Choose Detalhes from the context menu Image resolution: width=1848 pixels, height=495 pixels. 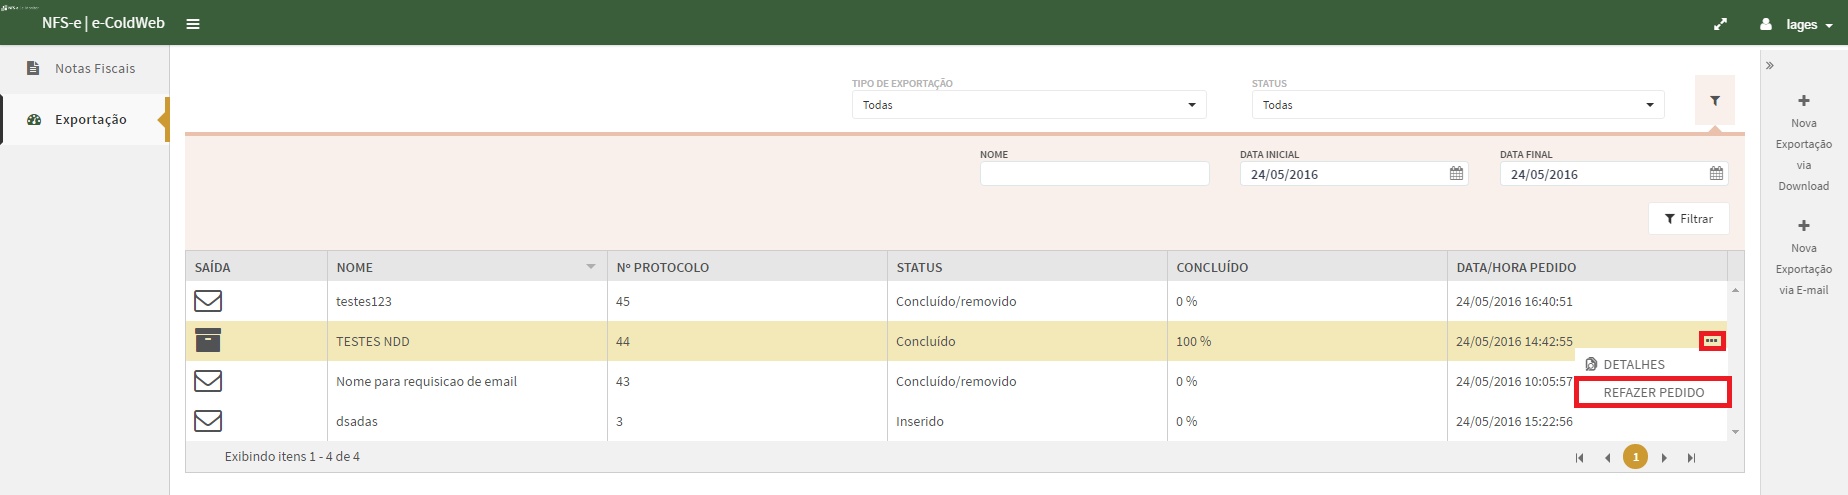(1634, 364)
